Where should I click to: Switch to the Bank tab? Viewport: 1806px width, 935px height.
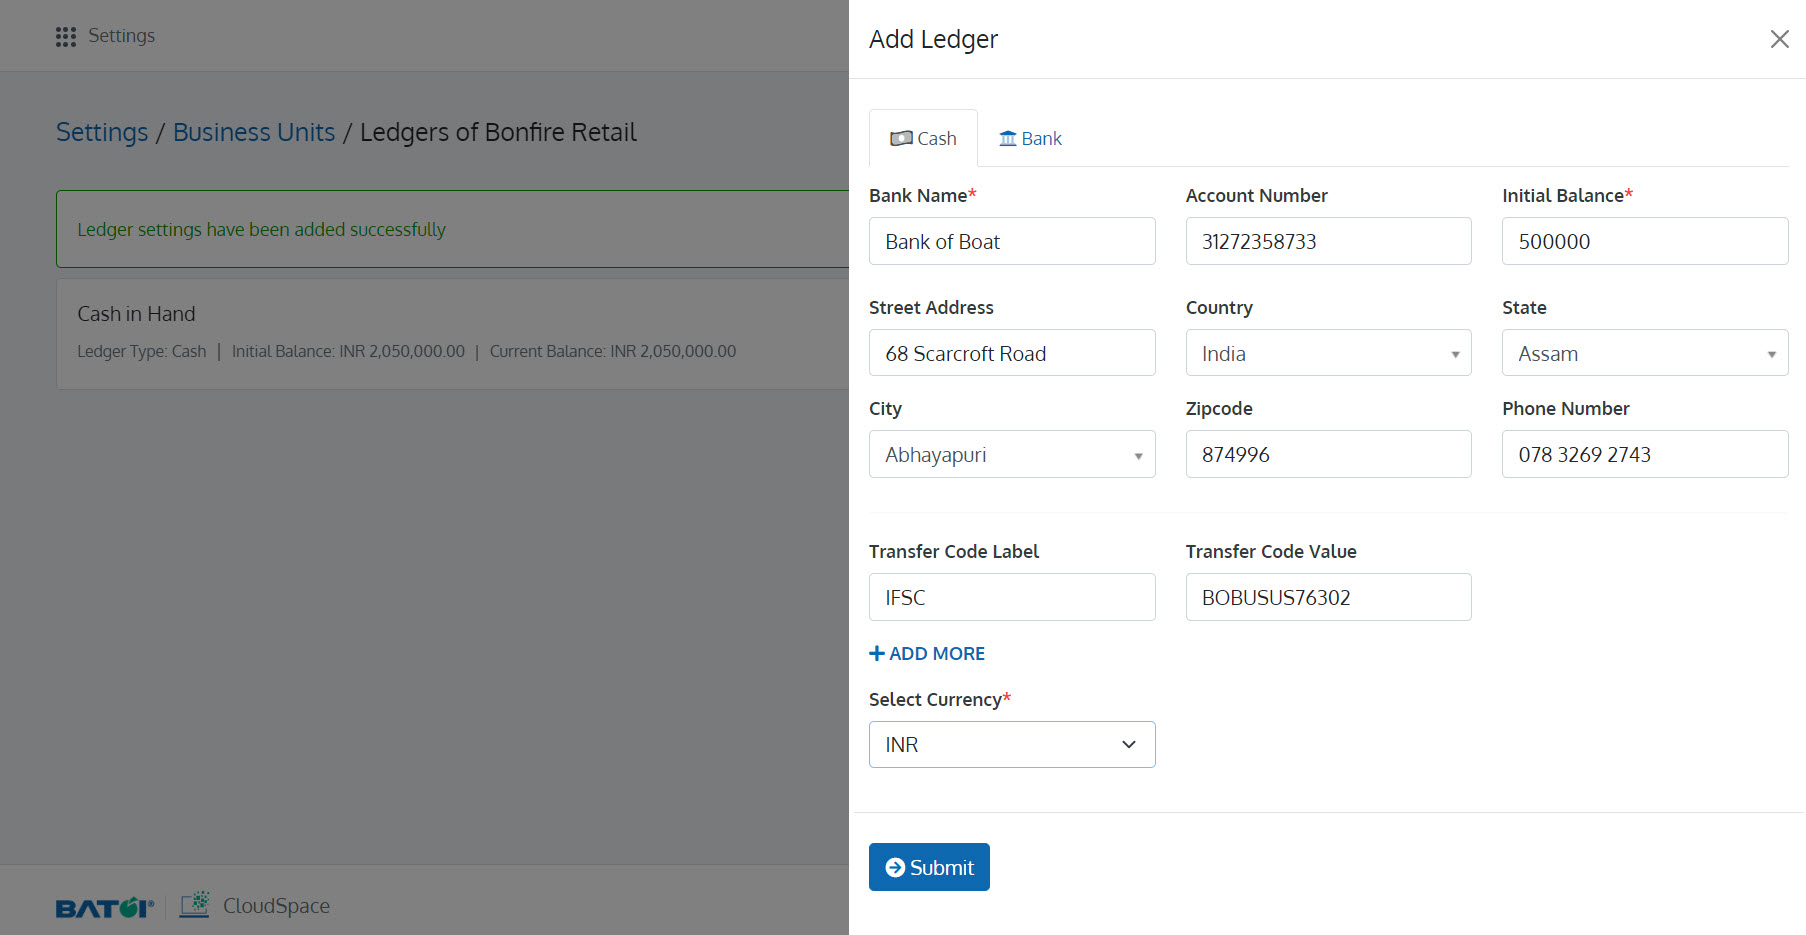click(1030, 138)
